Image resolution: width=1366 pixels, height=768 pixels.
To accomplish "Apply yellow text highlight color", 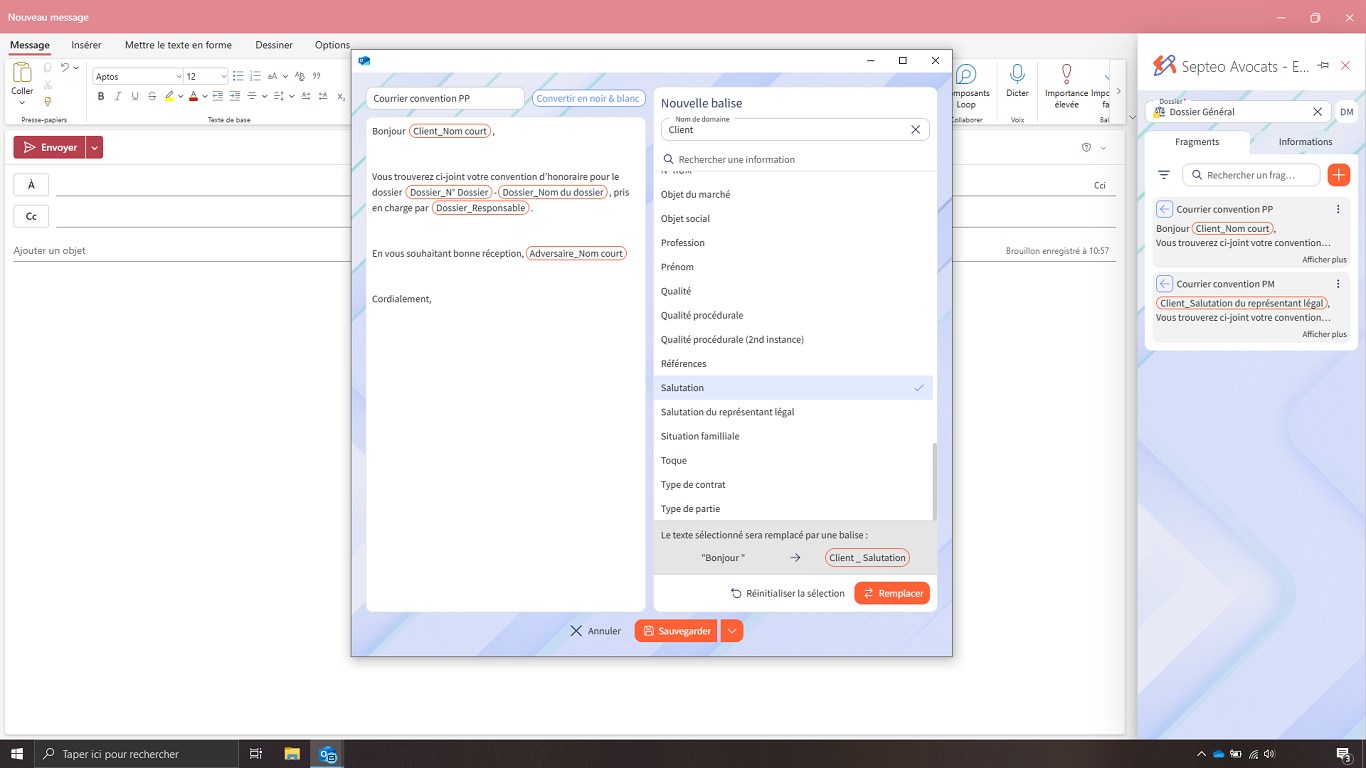I will (x=169, y=96).
